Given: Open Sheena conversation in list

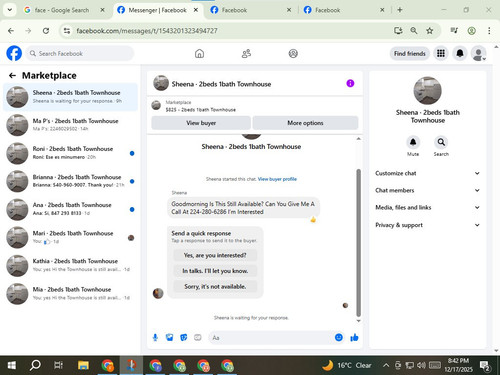Looking at the screenshot, I should [70, 97].
